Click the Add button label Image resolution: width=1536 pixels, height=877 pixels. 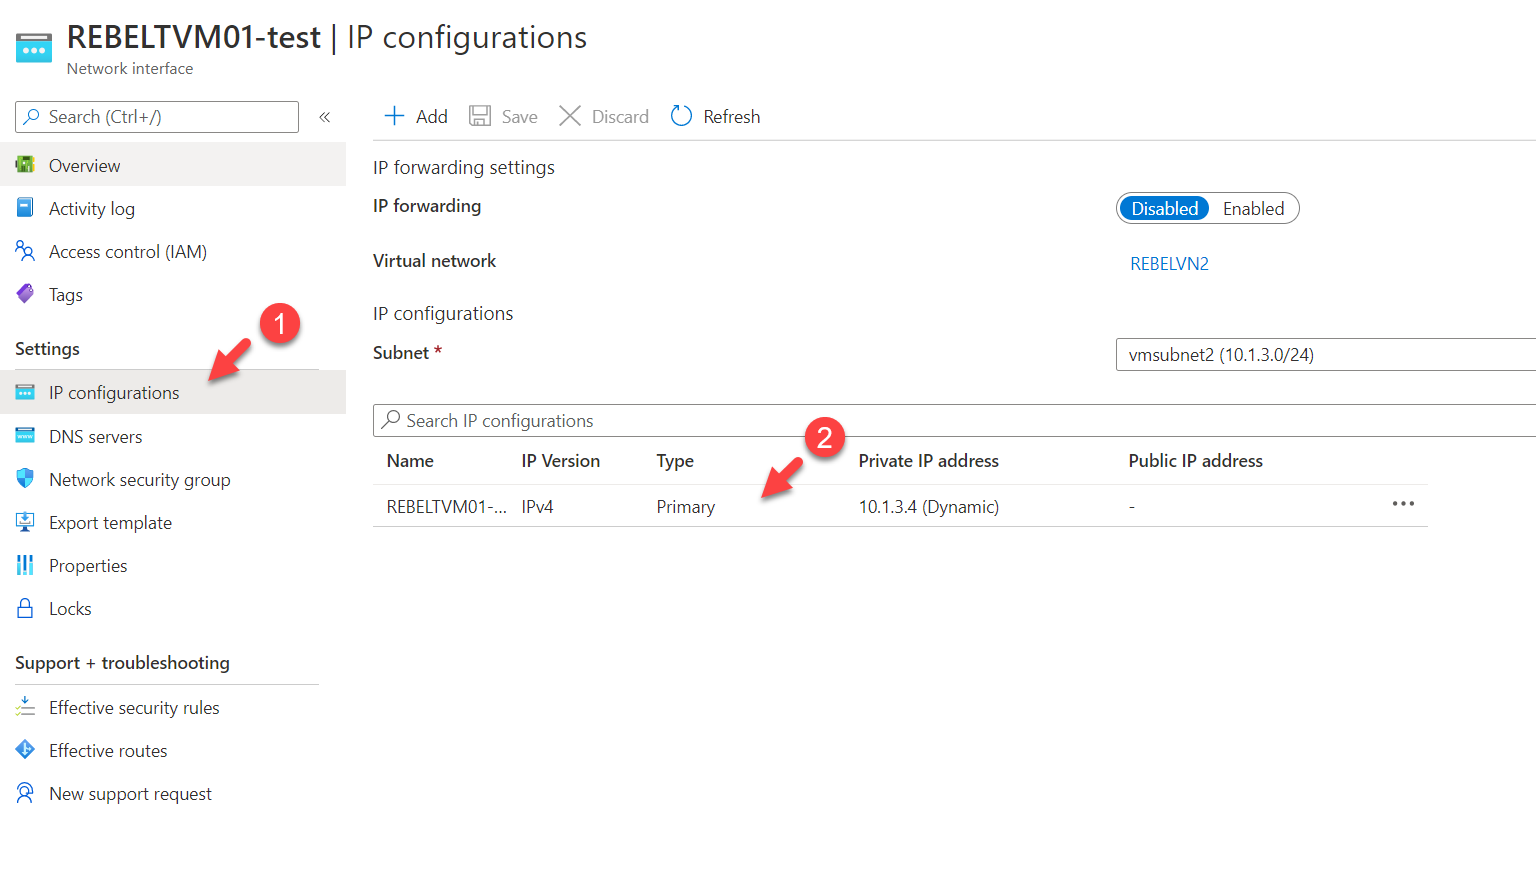432,116
